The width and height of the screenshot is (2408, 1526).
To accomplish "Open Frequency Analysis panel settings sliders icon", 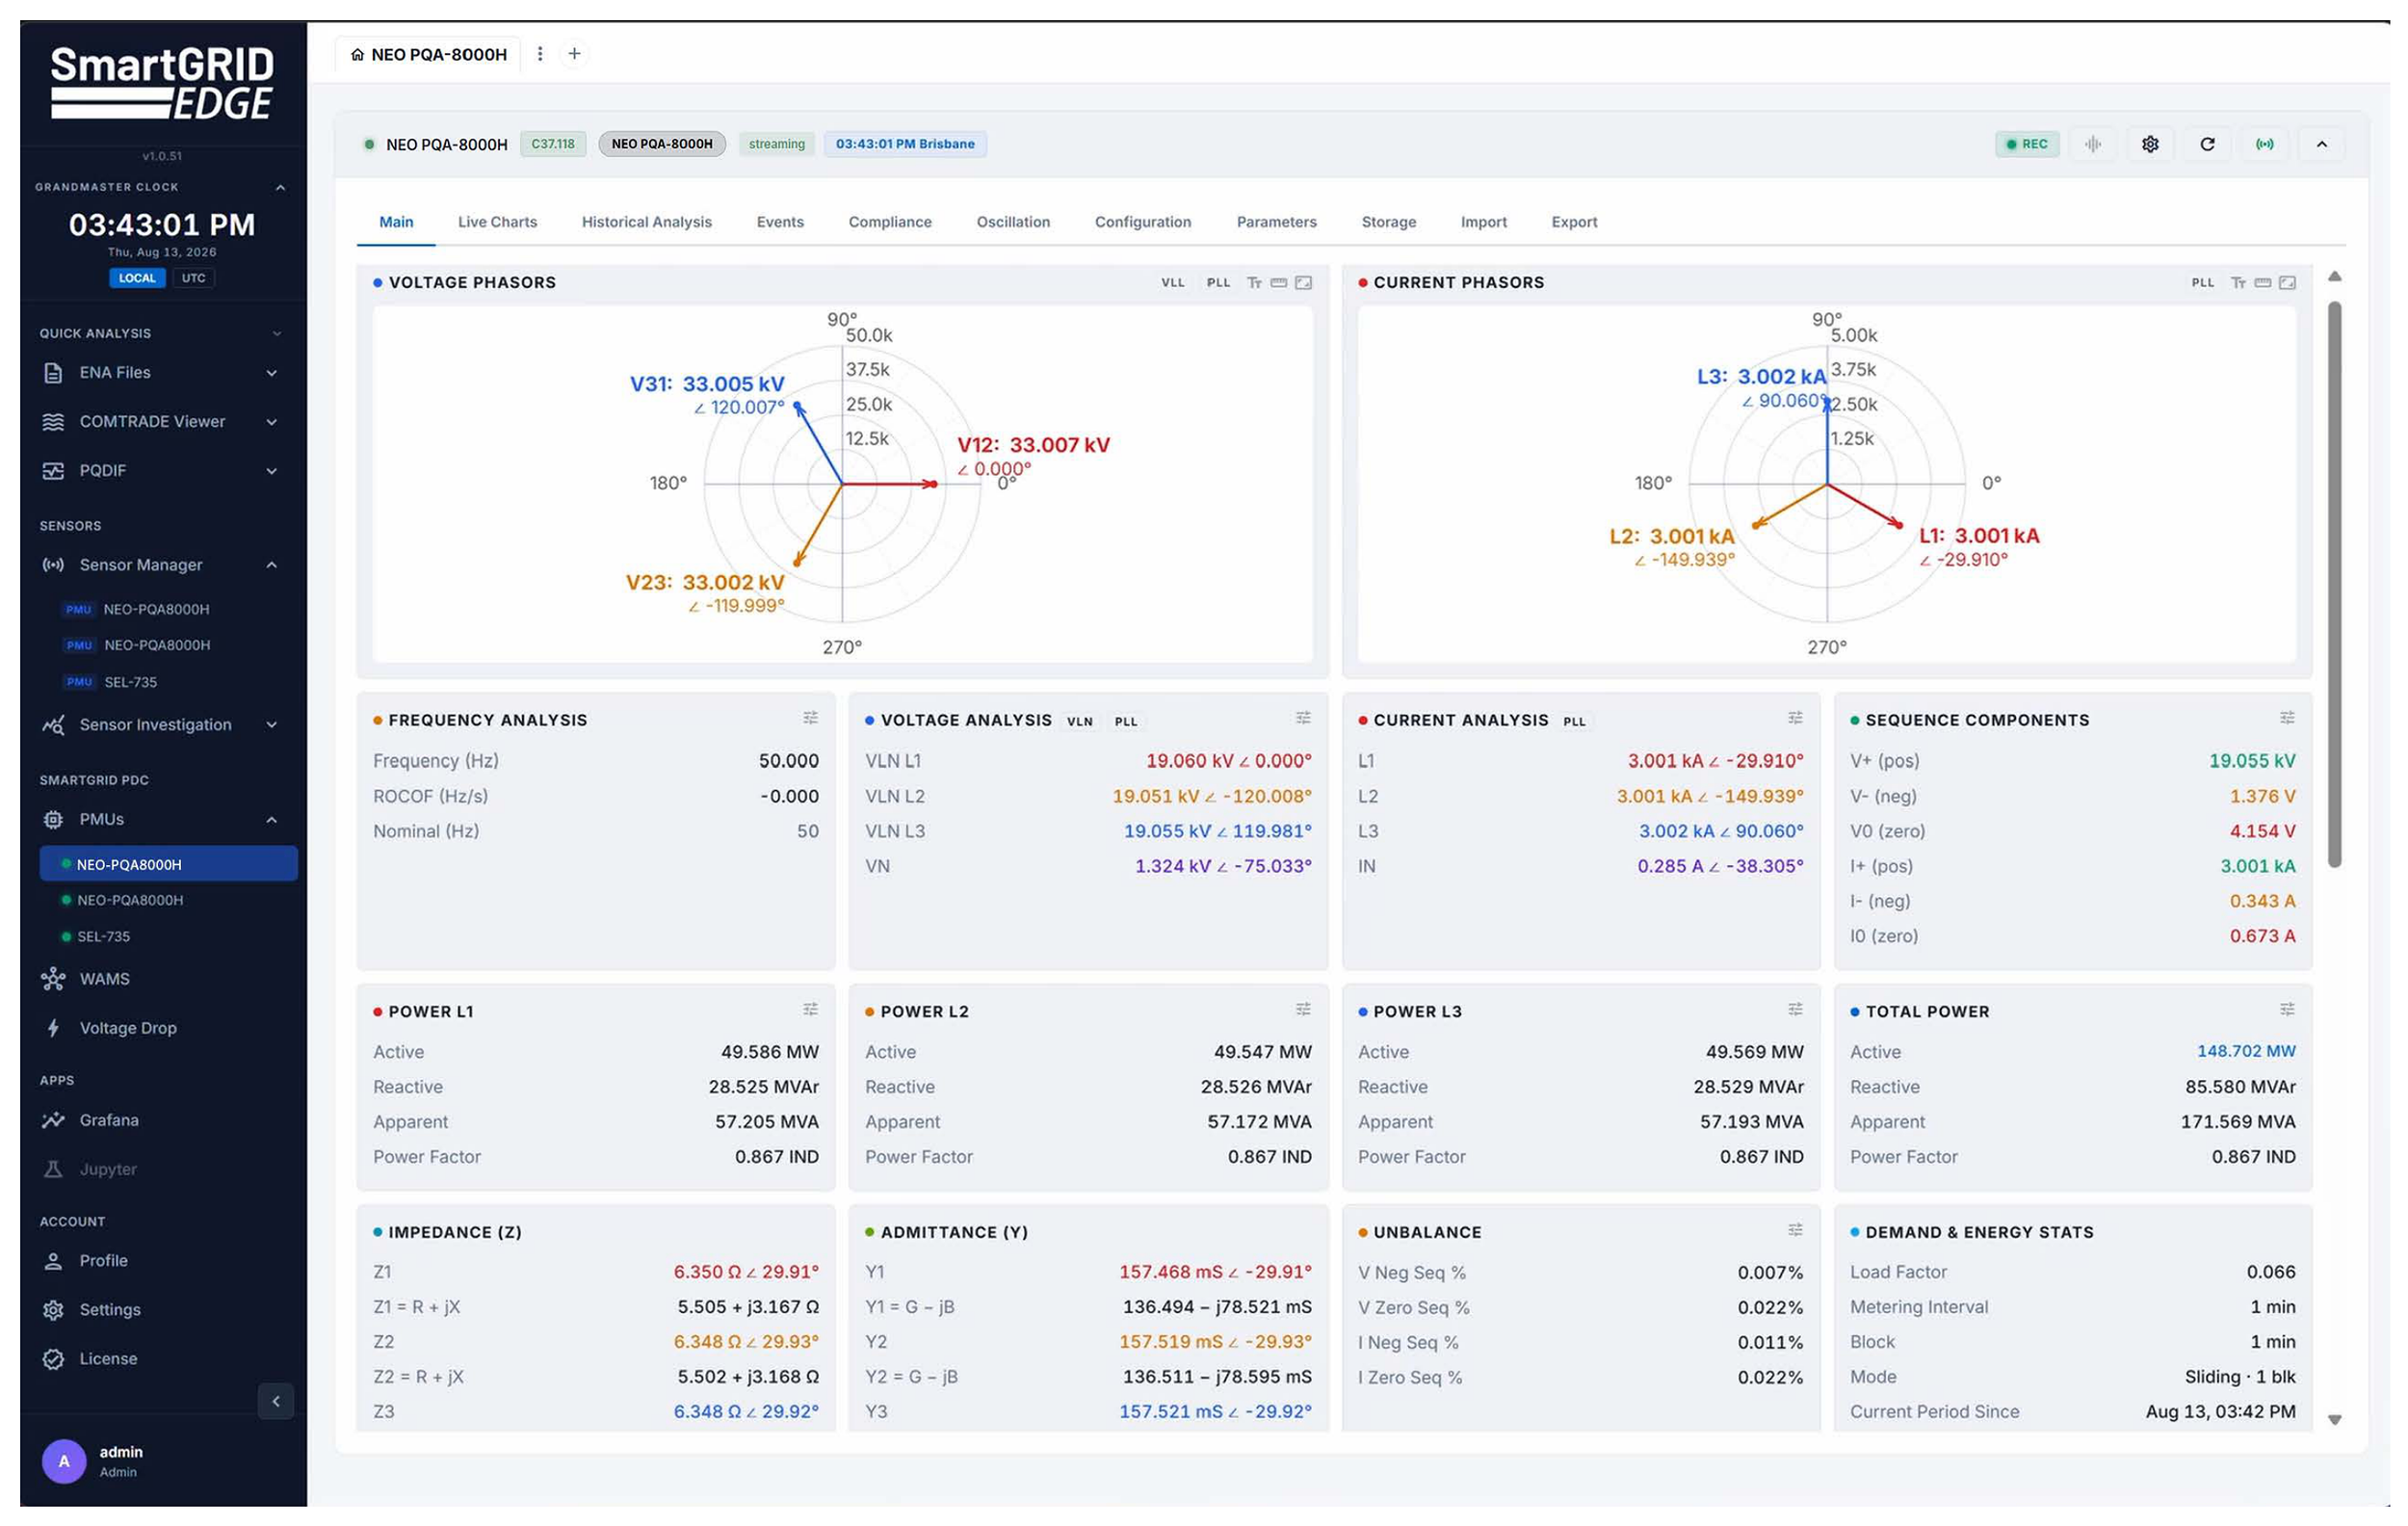I will (x=810, y=718).
